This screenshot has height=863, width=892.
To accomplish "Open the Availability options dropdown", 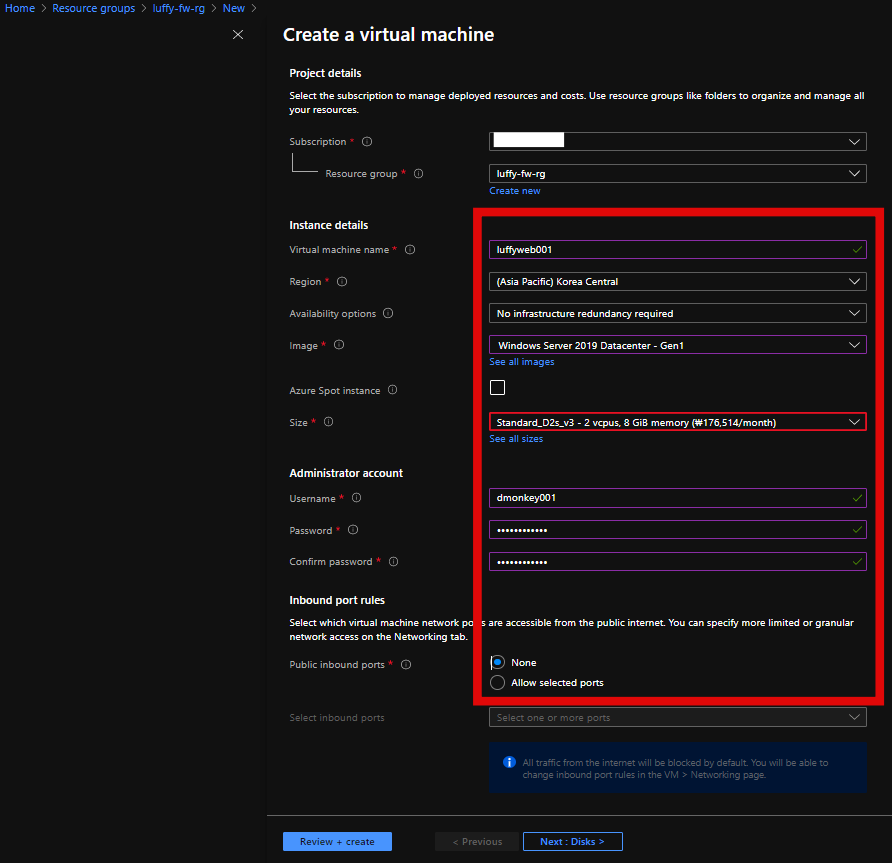I will pos(678,313).
